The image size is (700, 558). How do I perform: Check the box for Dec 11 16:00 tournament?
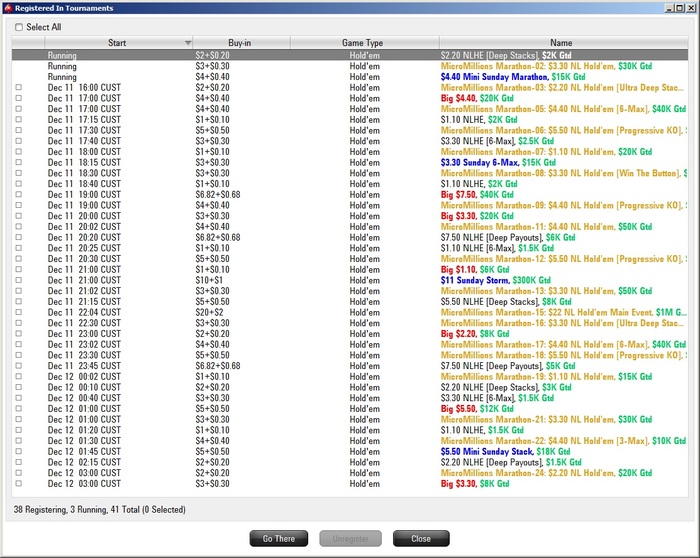(18, 87)
